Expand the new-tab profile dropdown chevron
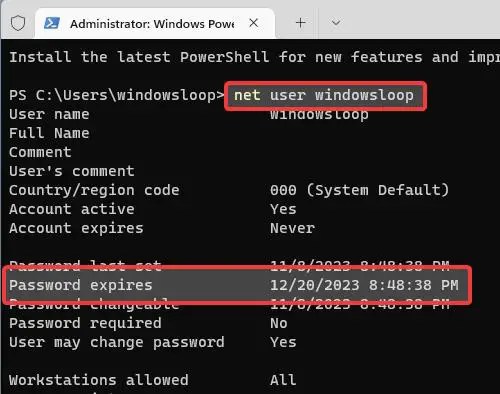This screenshot has height=394, width=500. [336, 23]
